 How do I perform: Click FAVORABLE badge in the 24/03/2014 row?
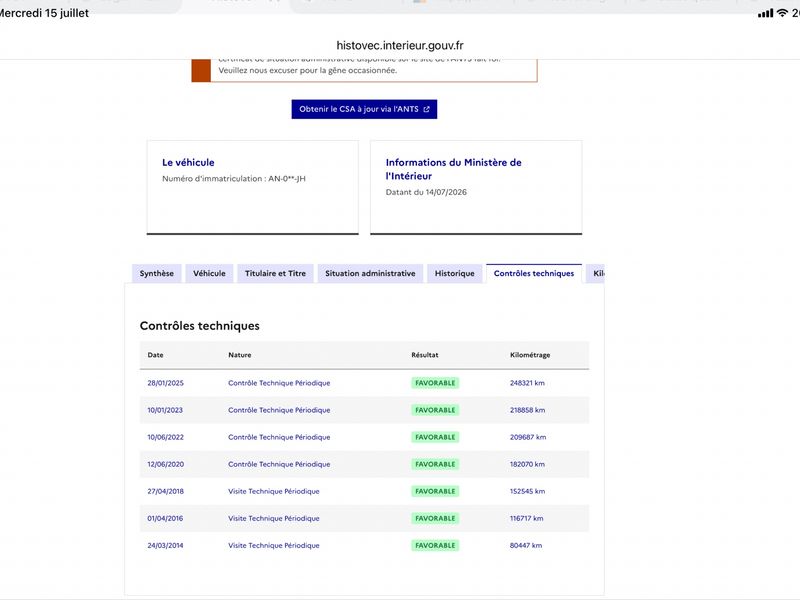tap(435, 545)
